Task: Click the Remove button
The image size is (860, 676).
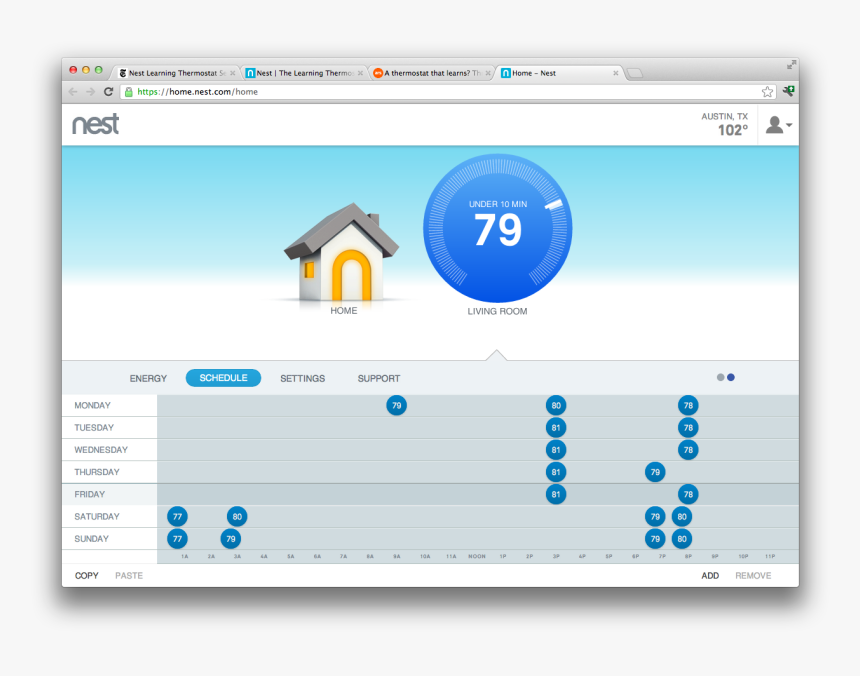Action: pyautogui.click(x=753, y=576)
